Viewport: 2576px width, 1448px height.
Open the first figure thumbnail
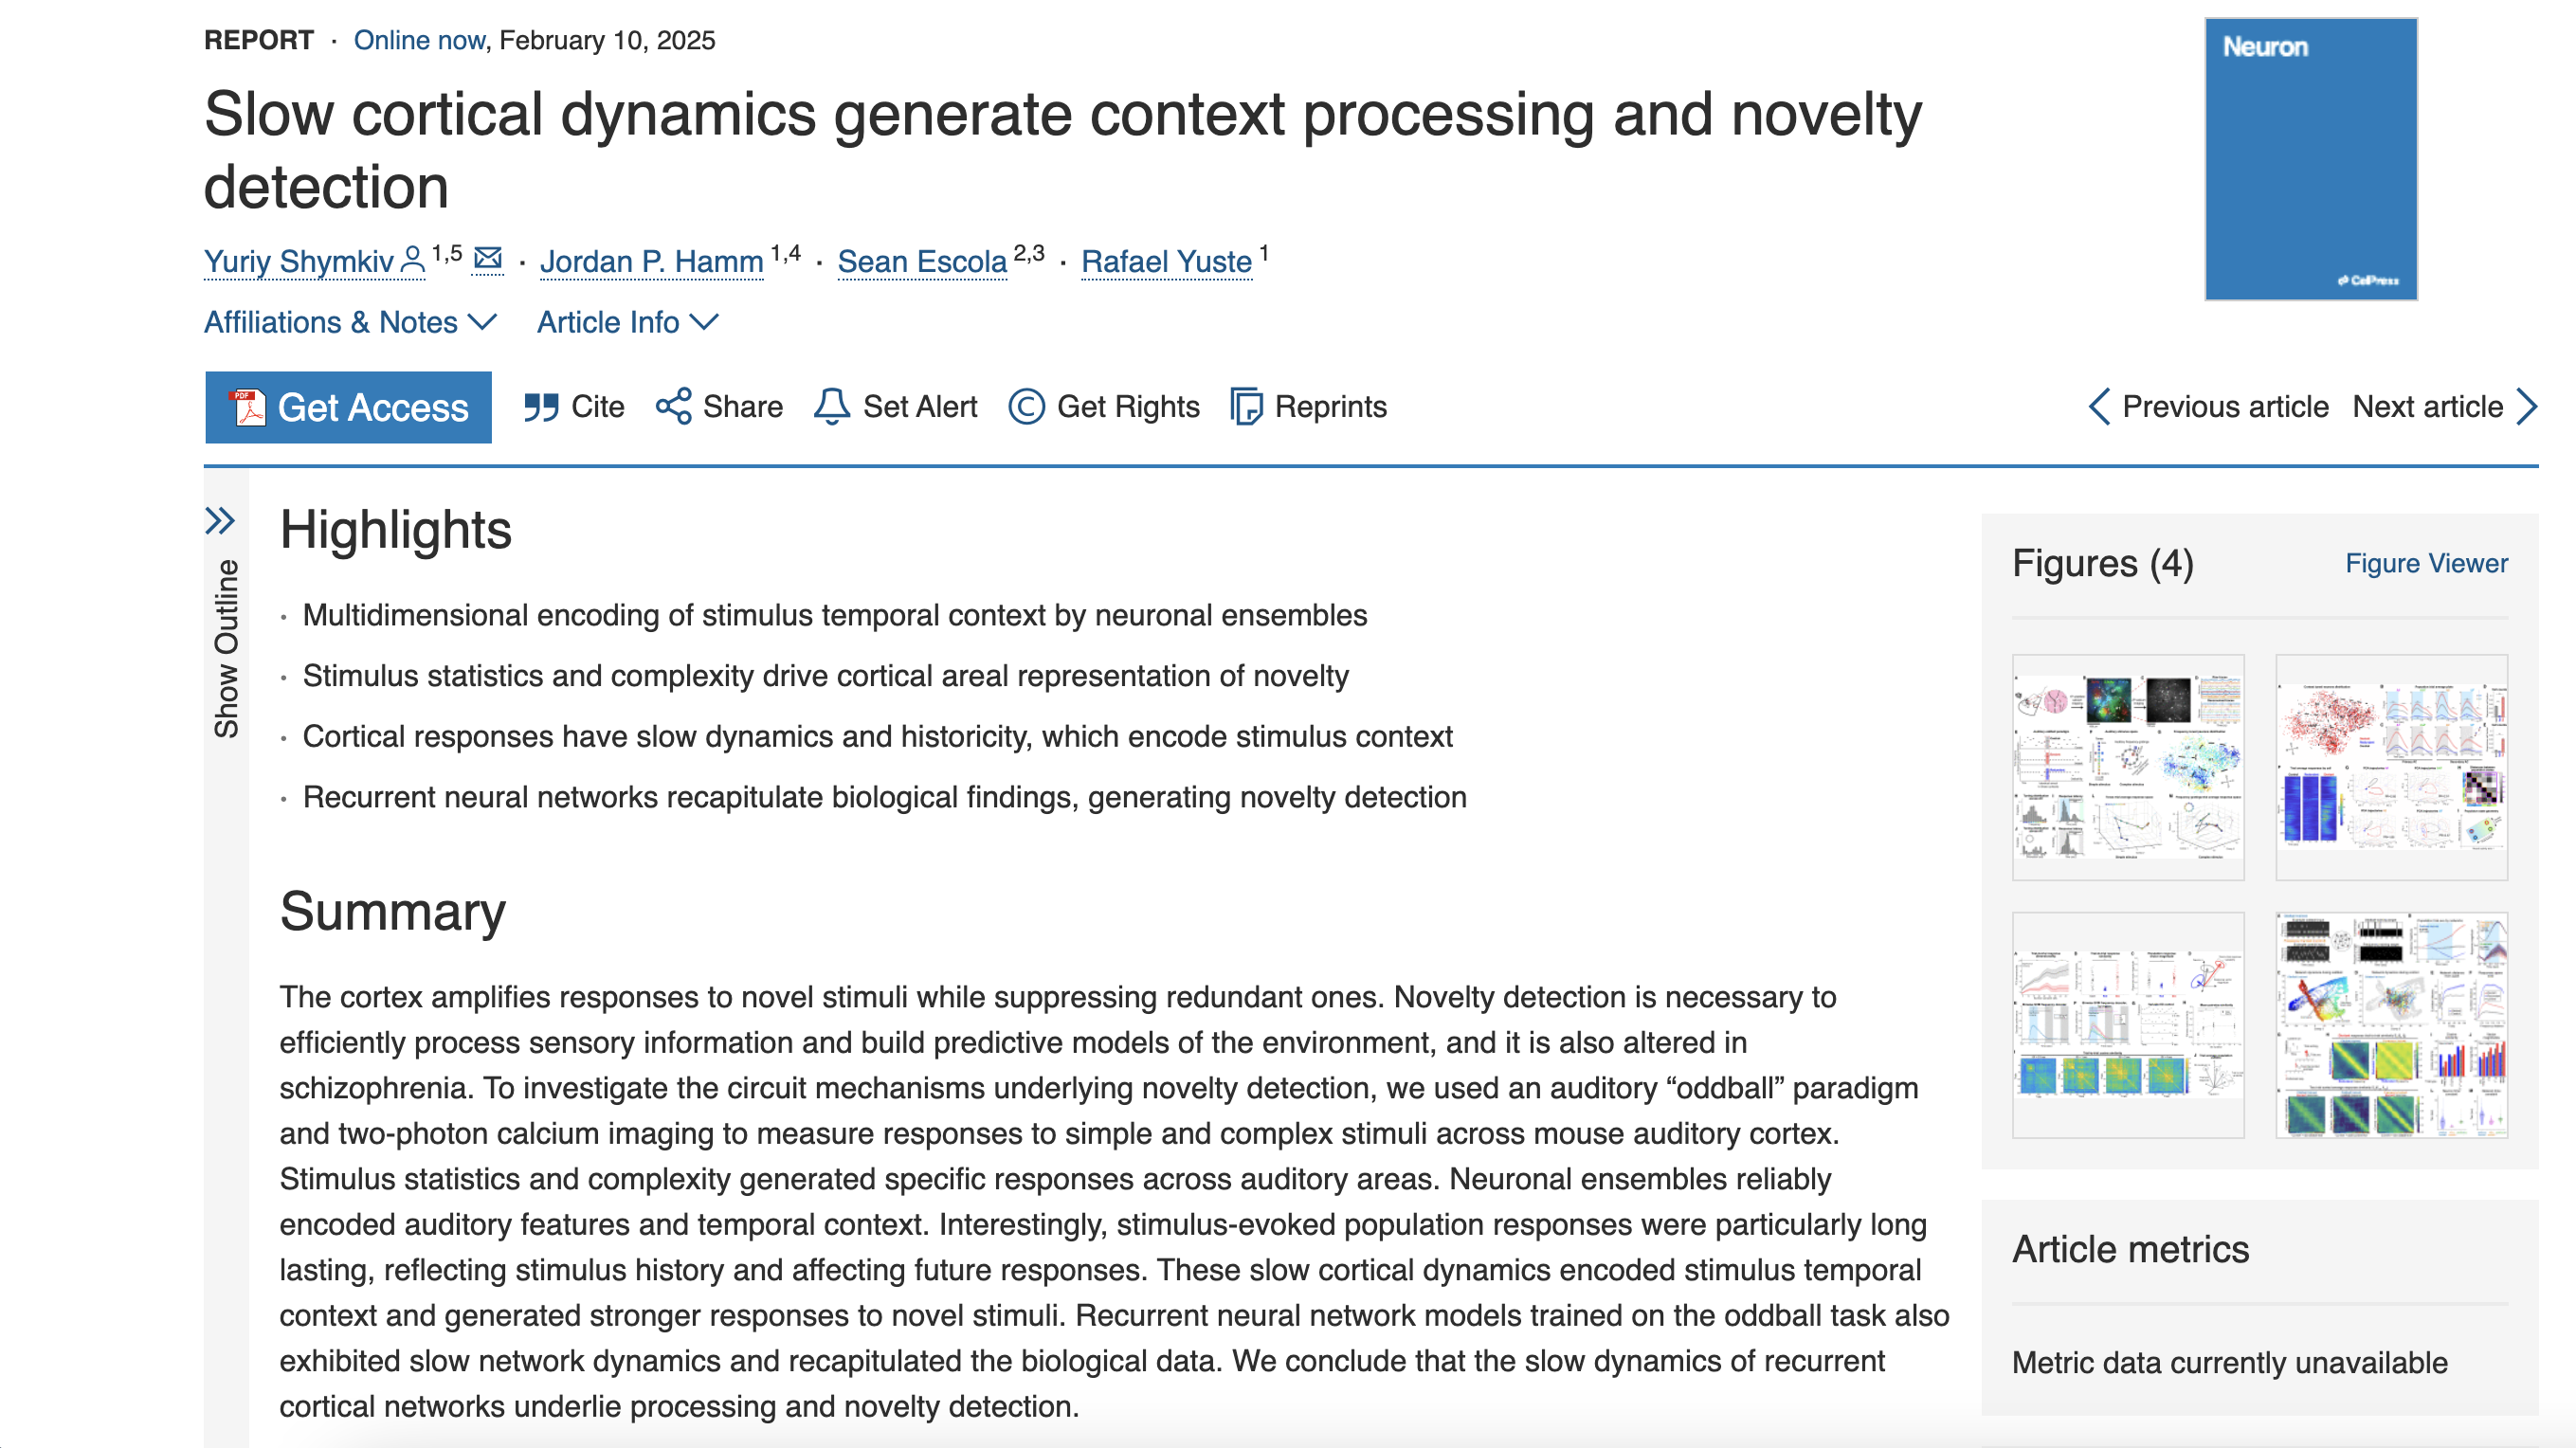coord(2127,767)
